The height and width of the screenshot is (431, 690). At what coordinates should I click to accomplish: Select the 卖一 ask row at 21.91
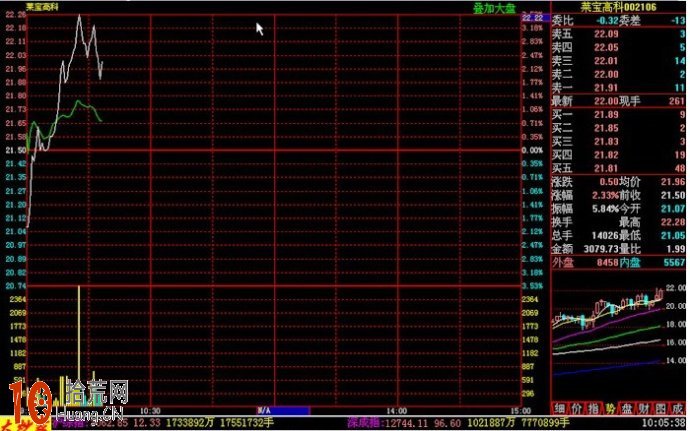pos(618,88)
